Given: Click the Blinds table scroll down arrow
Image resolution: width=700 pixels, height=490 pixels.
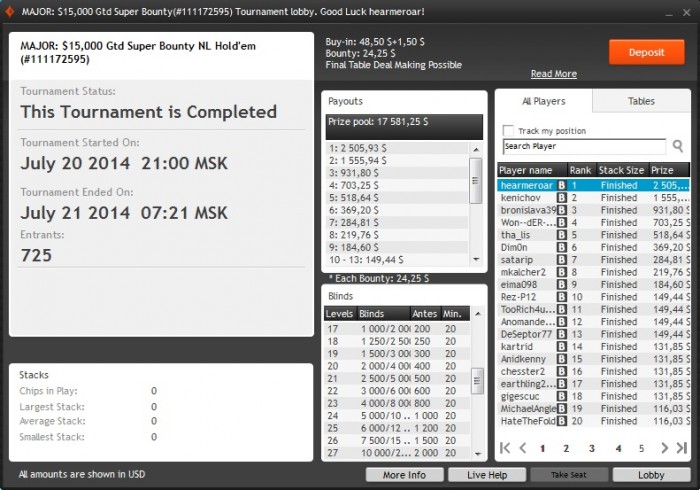Looking at the screenshot, I should (478, 454).
